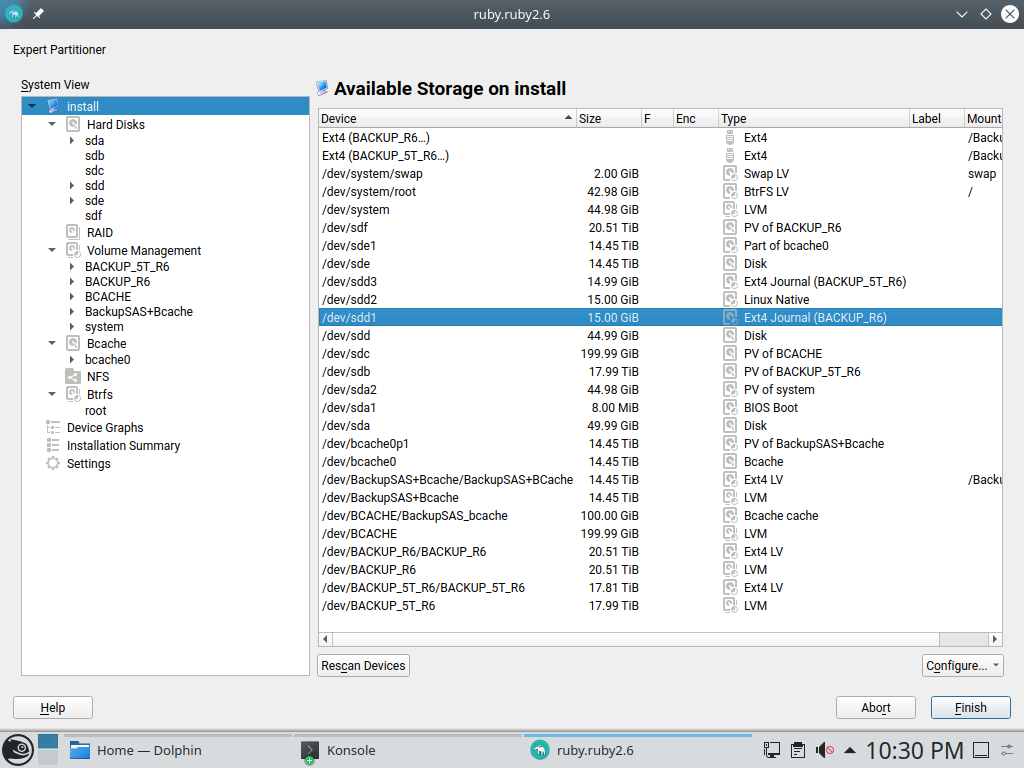The height and width of the screenshot is (768, 1024).
Task: Click the volume muted tray icon
Action: (825, 750)
